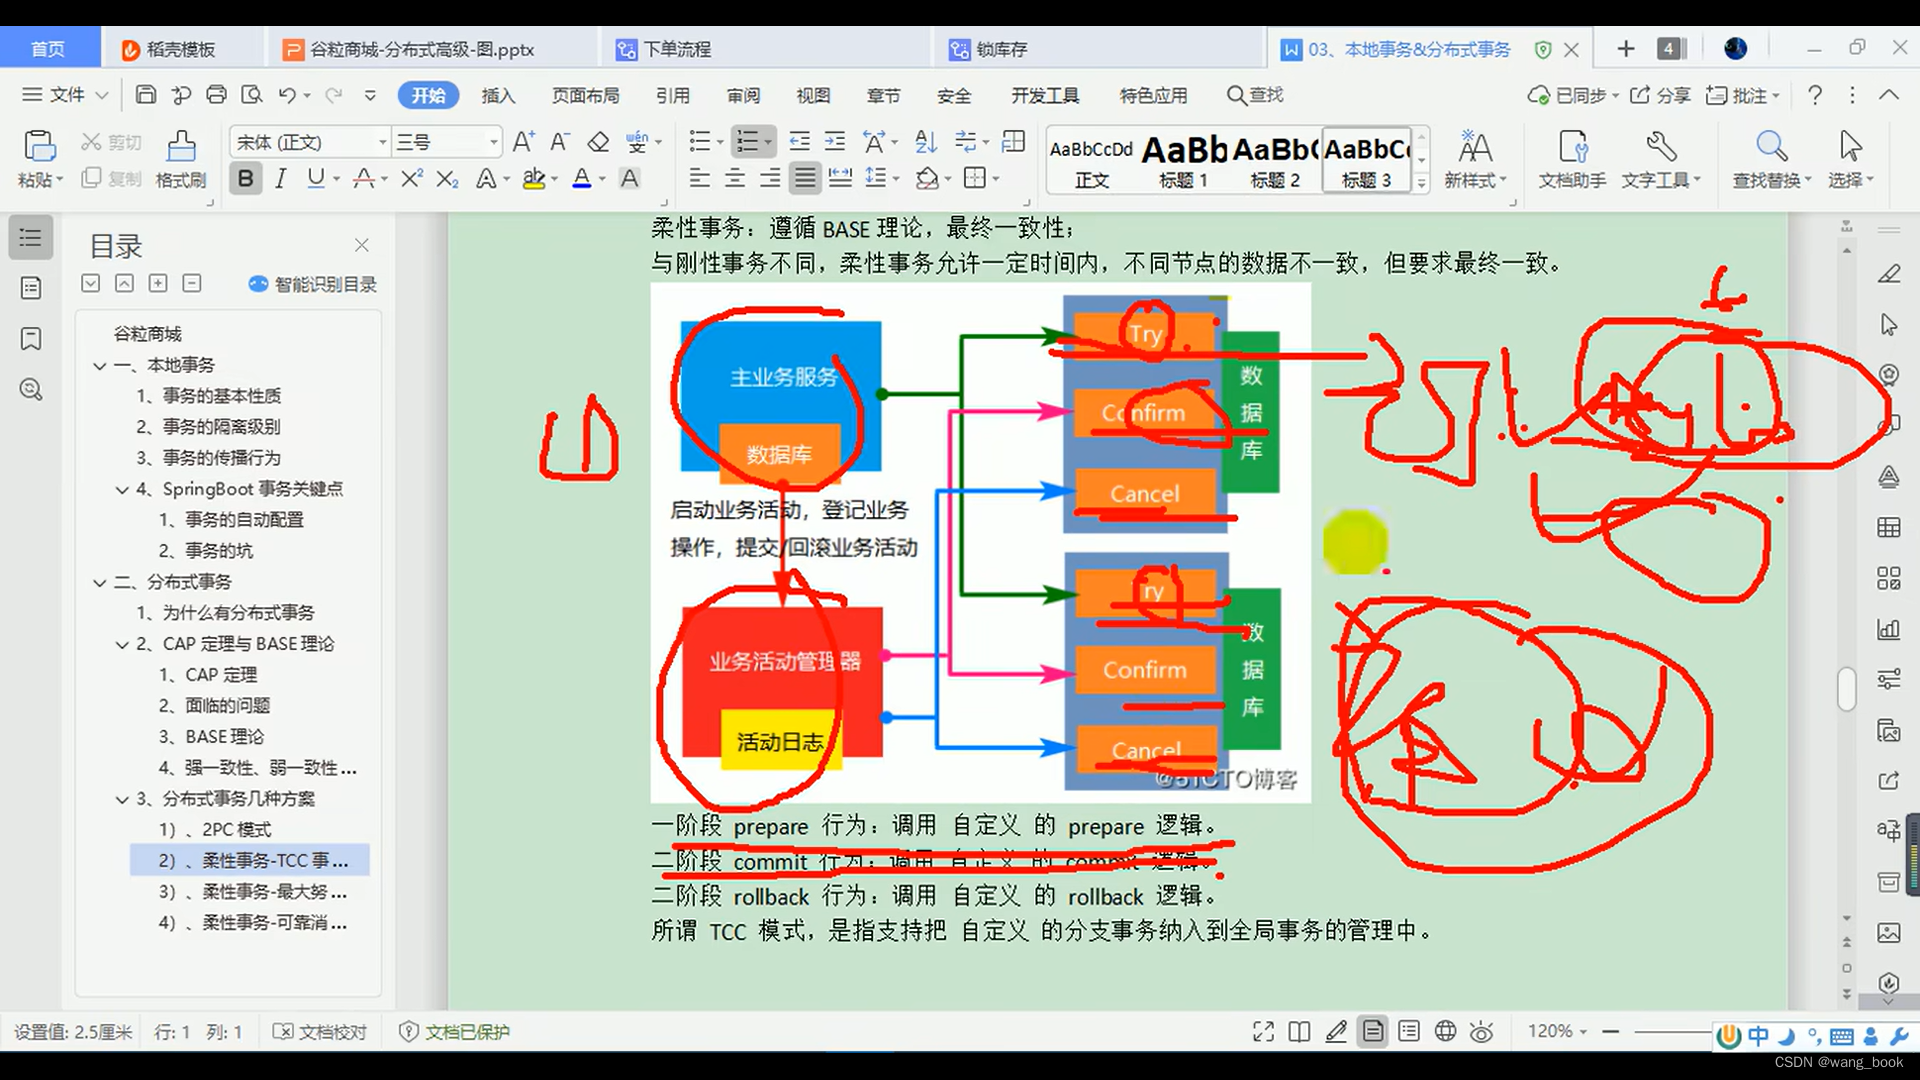The image size is (1920, 1080).
Task: Click the vertical scrollbar thumb
Action: (1846, 688)
